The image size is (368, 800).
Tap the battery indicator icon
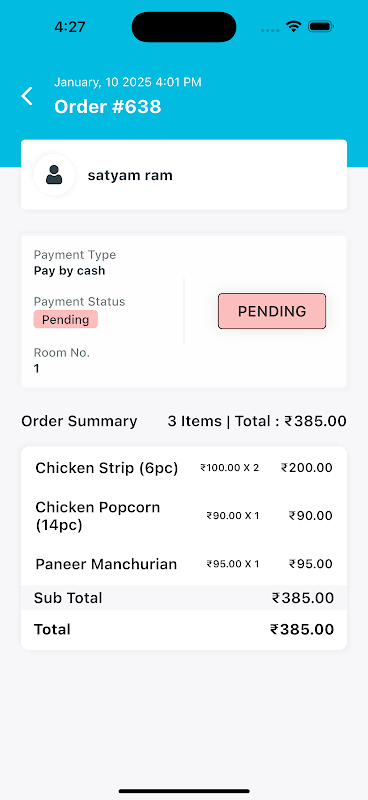point(321,27)
